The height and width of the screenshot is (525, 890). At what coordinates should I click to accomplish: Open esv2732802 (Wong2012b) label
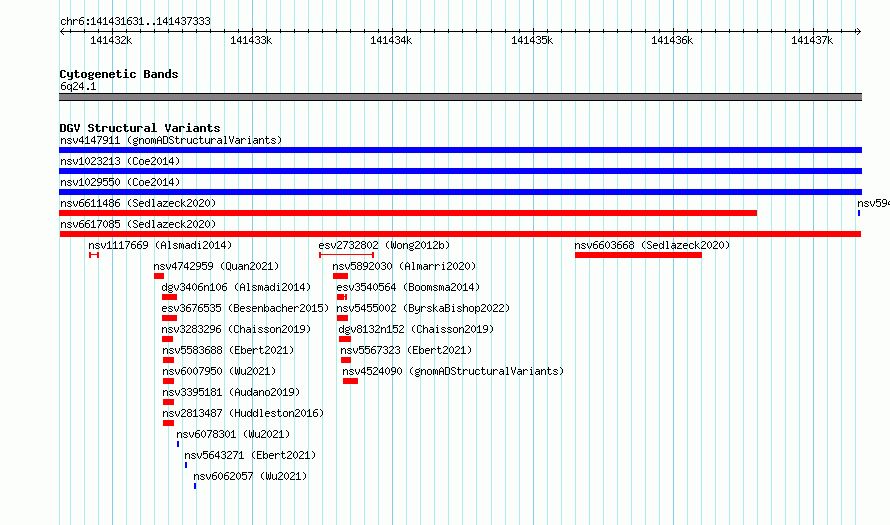pos(384,245)
